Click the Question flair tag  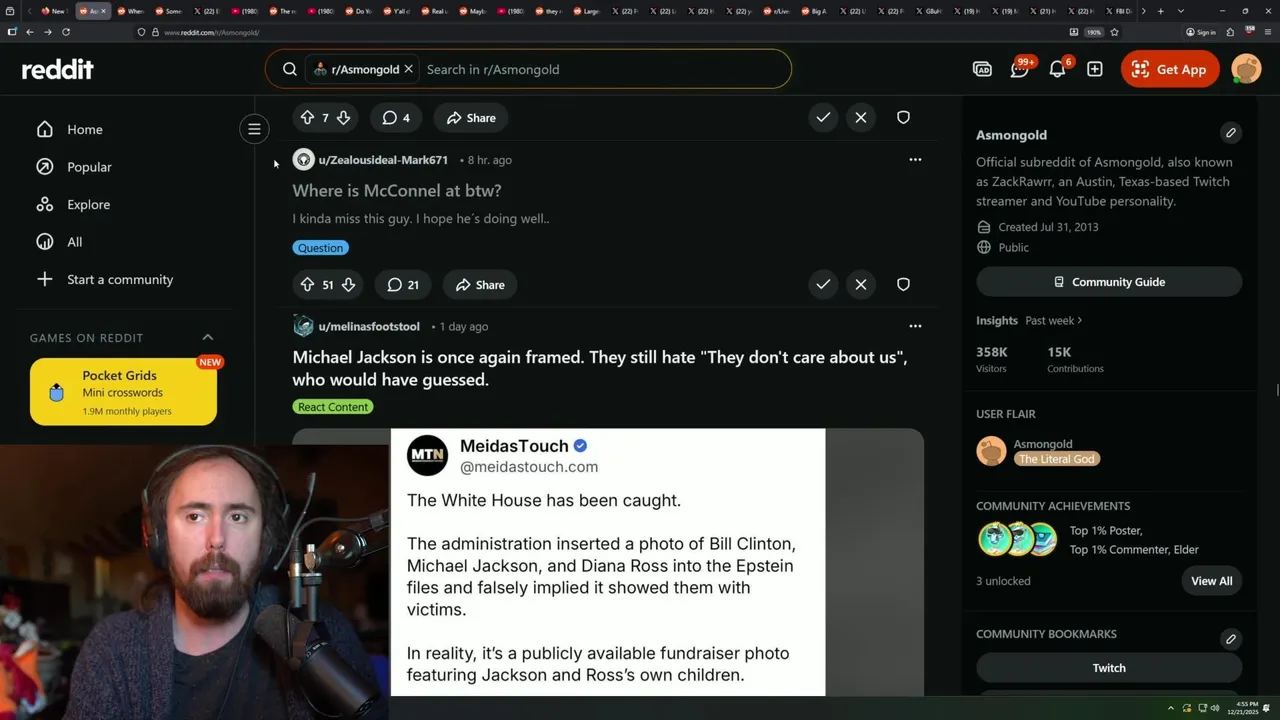320,248
